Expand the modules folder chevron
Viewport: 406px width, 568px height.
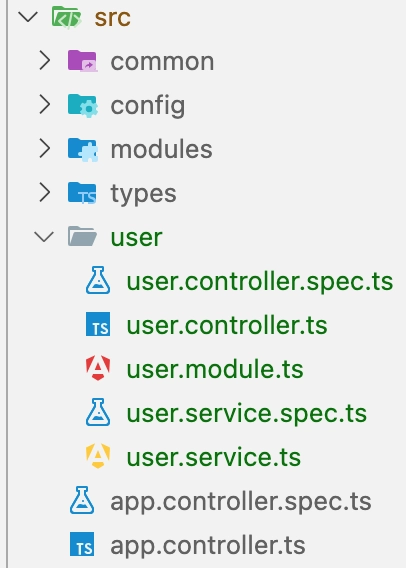click(45, 149)
